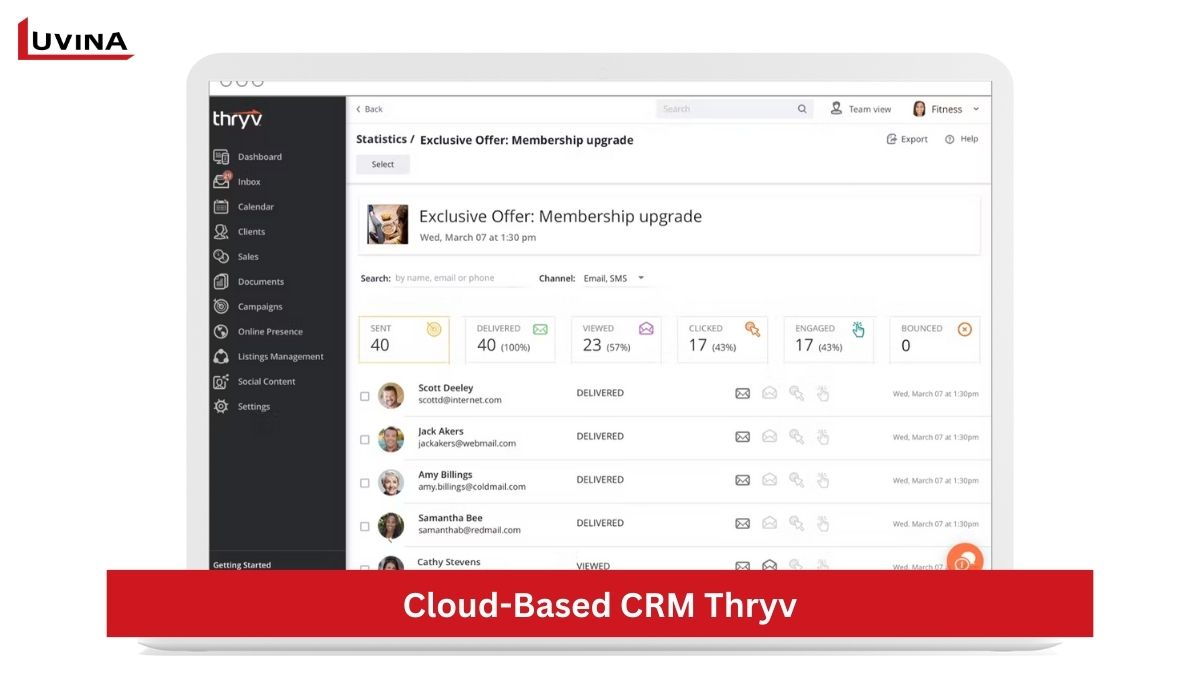This screenshot has width=1200, height=675.
Task: Click the Back link
Action: (x=369, y=109)
